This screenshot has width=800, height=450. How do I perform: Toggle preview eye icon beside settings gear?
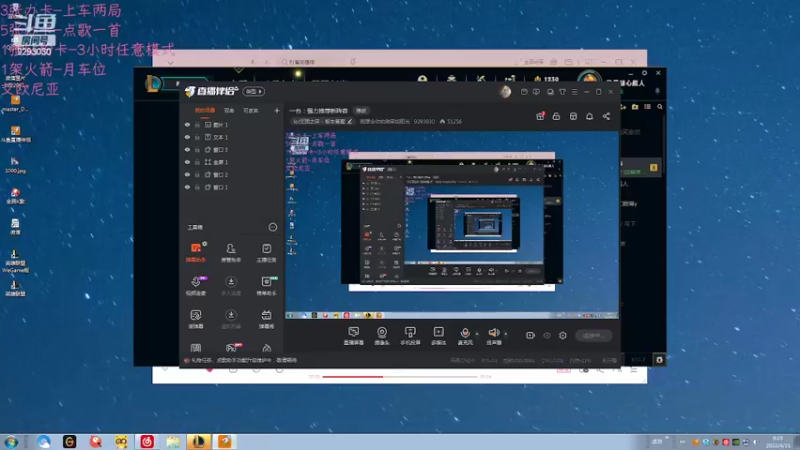[x=547, y=335]
